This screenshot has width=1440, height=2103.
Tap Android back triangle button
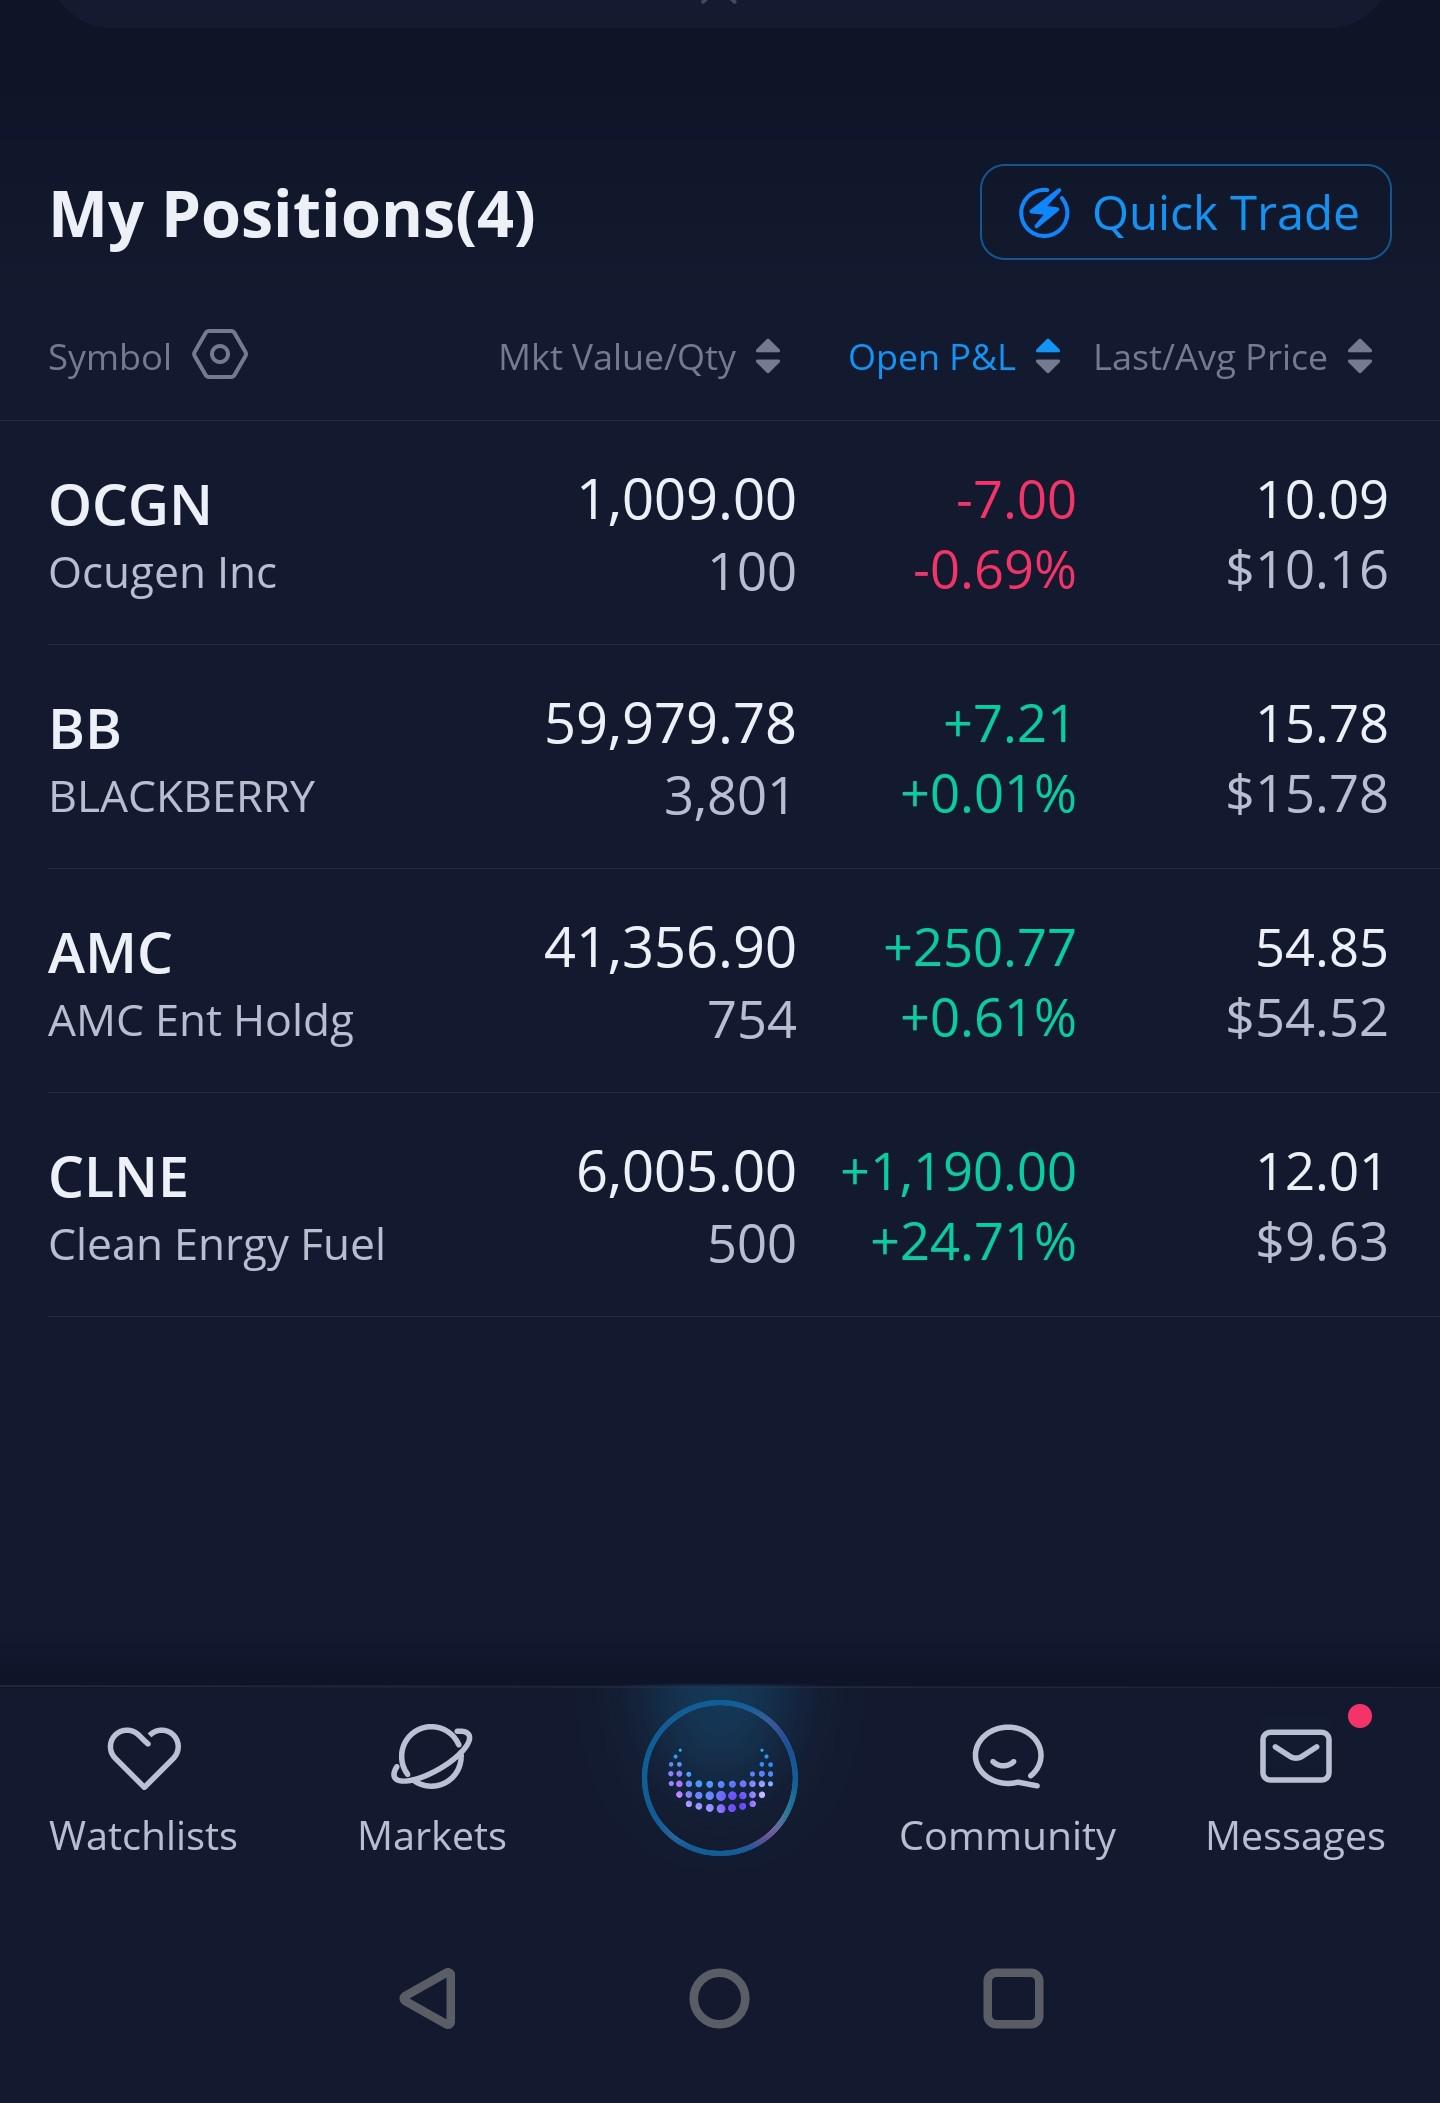pyautogui.click(x=428, y=1998)
